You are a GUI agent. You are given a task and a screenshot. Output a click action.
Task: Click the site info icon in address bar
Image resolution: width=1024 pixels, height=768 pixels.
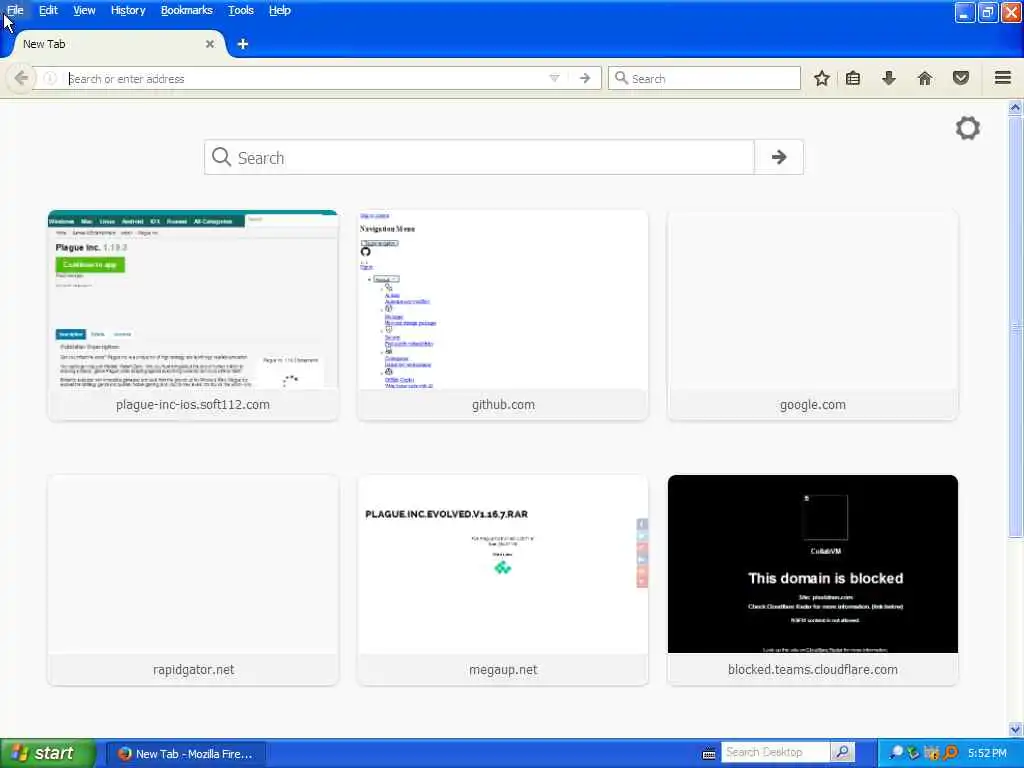pos(50,78)
